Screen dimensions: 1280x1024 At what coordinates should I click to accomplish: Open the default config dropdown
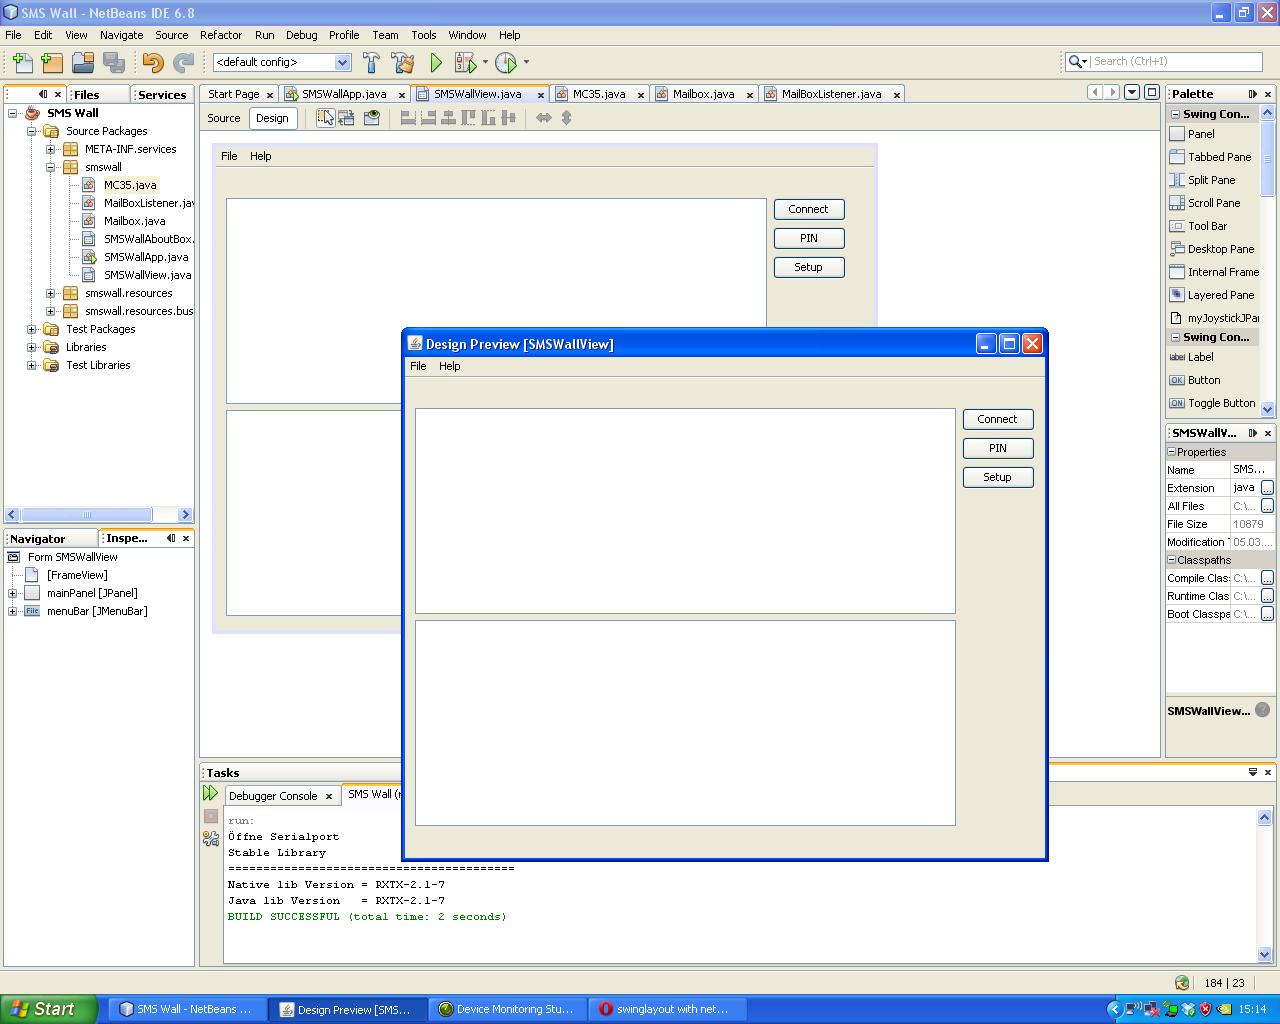click(343, 62)
